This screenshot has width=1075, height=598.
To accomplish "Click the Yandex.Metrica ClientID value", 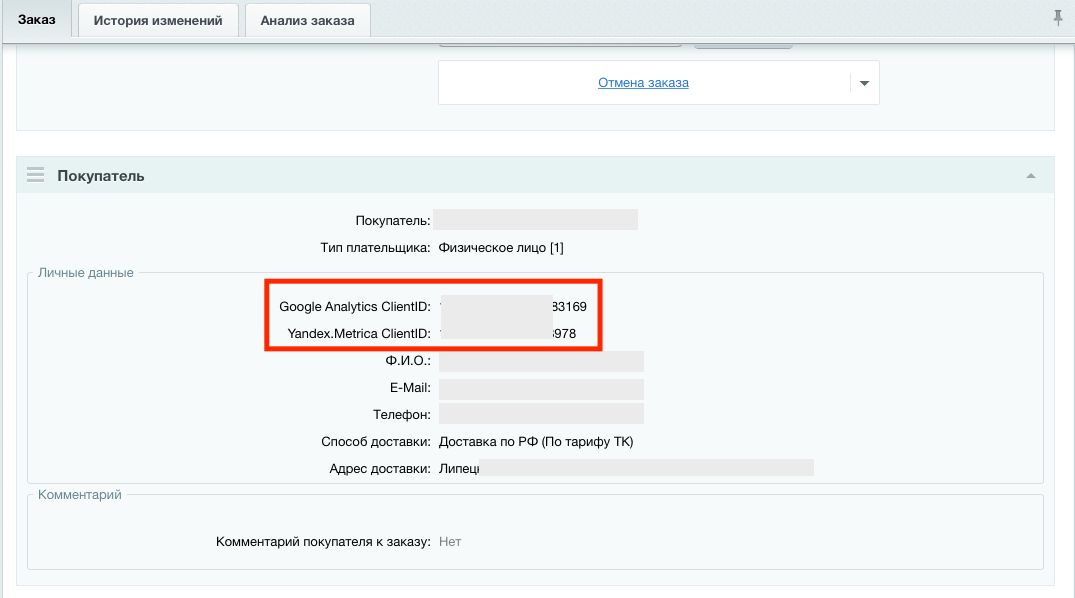I will click(x=508, y=334).
